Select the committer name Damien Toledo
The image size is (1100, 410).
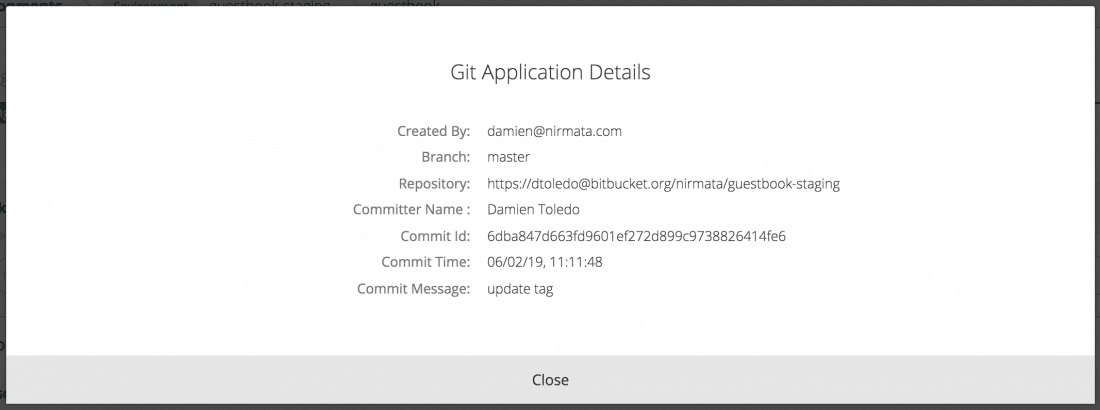point(533,209)
